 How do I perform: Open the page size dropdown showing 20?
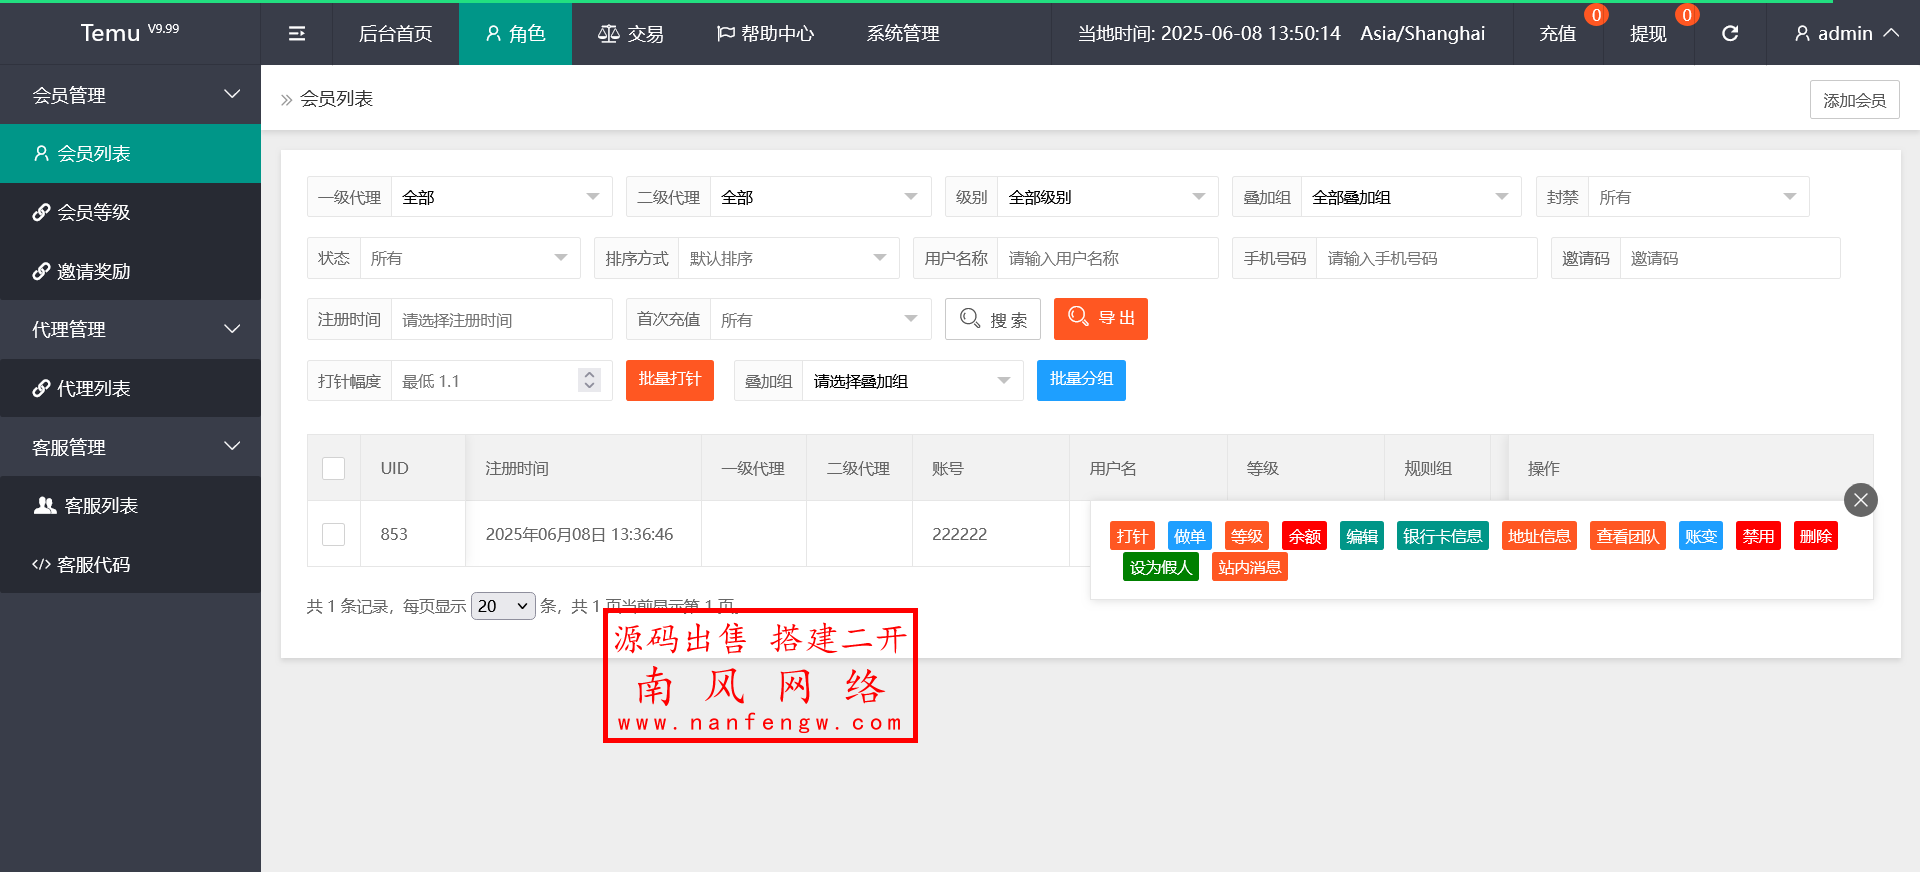coord(503,606)
